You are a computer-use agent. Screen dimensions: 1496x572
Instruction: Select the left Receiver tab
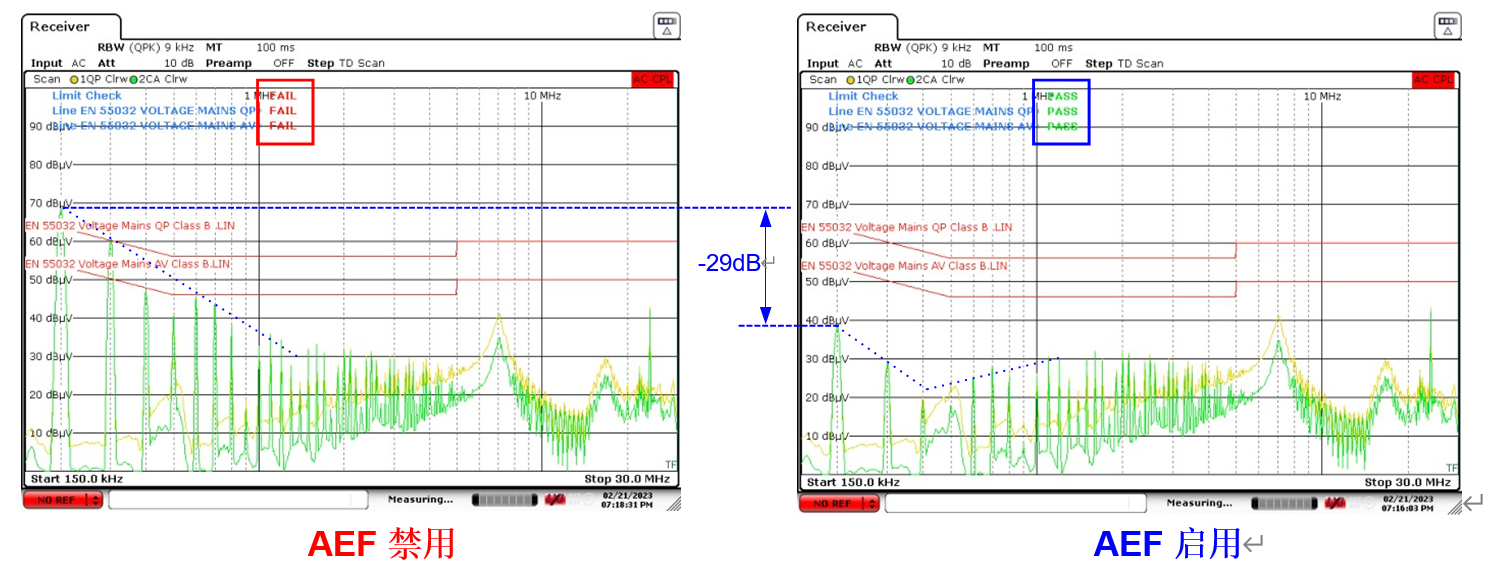pos(60,27)
